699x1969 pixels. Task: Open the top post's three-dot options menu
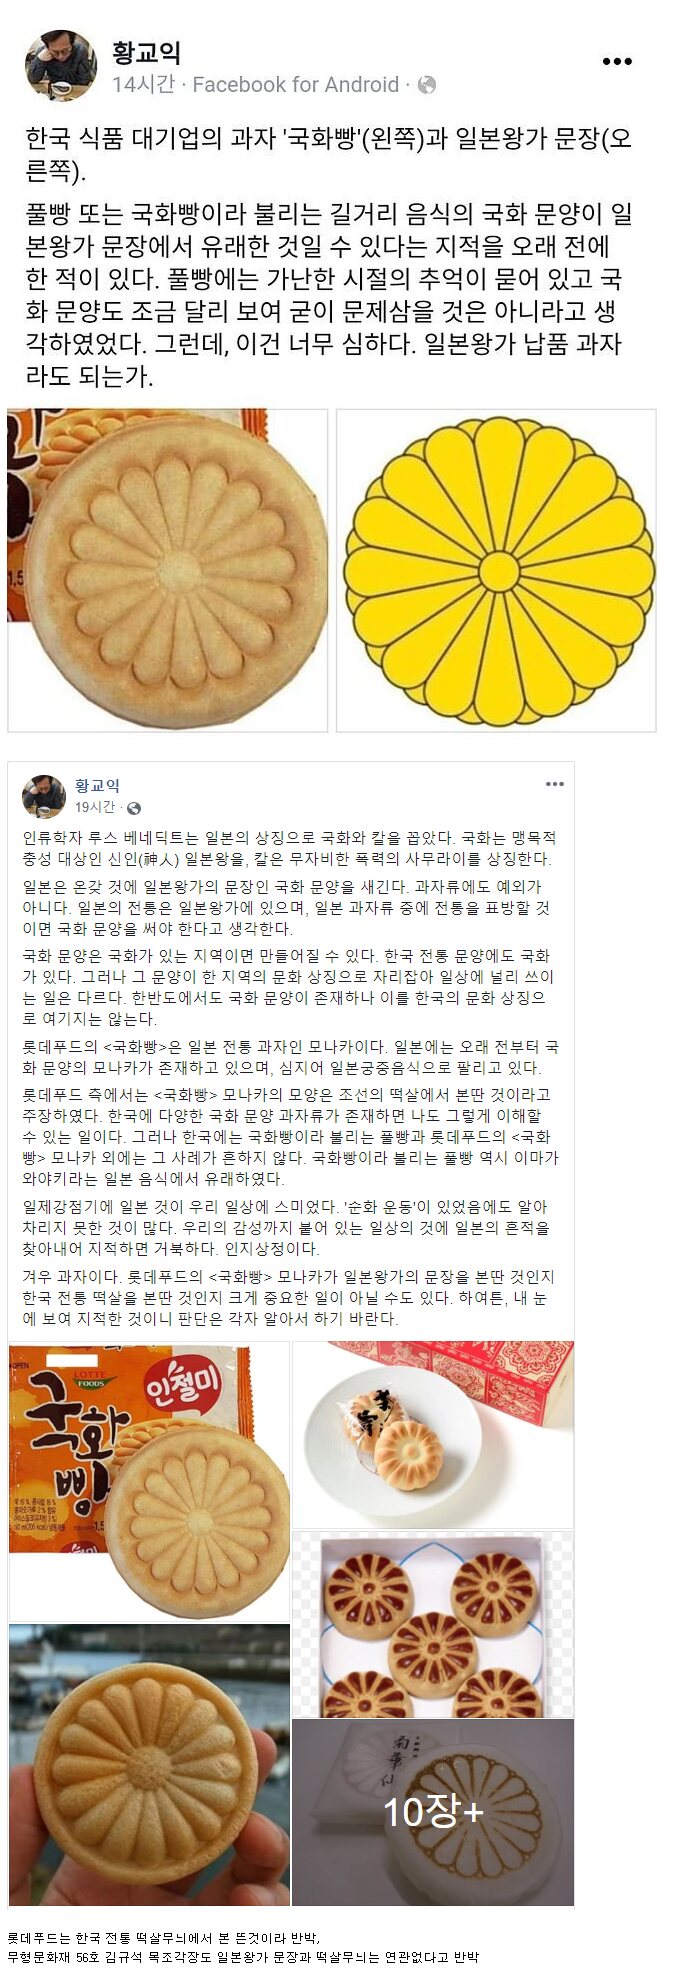[x=617, y=61]
